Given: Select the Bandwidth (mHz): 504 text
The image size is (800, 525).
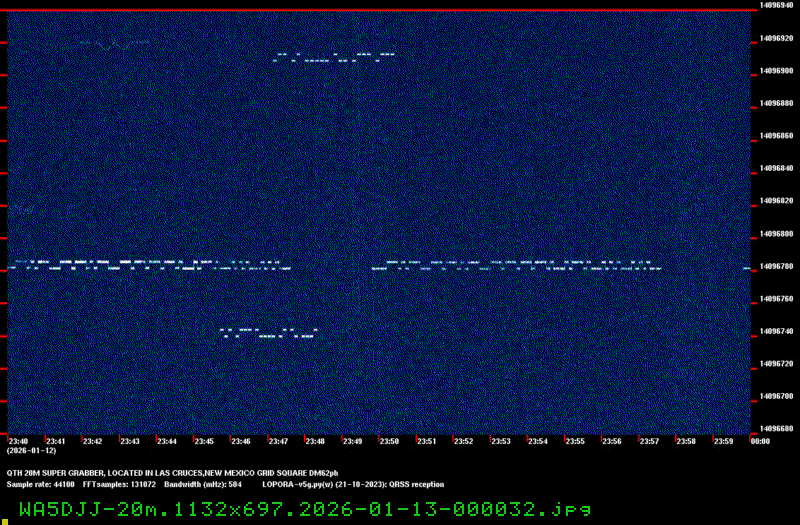Looking at the screenshot, I should (x=203, y=485).
